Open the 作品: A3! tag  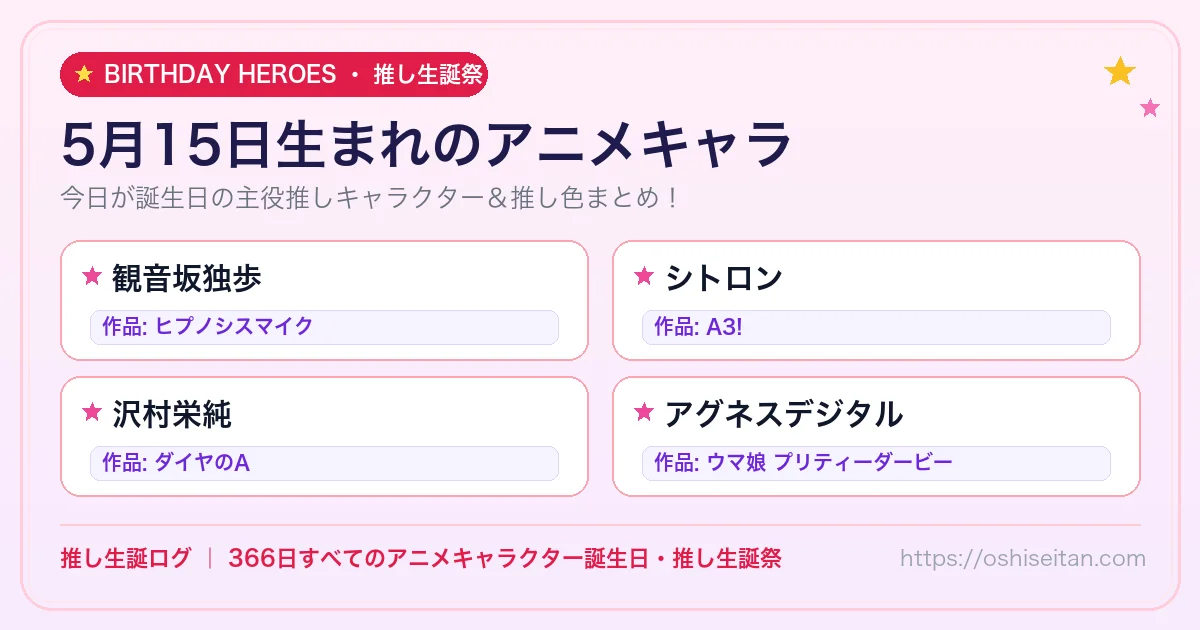876,327
